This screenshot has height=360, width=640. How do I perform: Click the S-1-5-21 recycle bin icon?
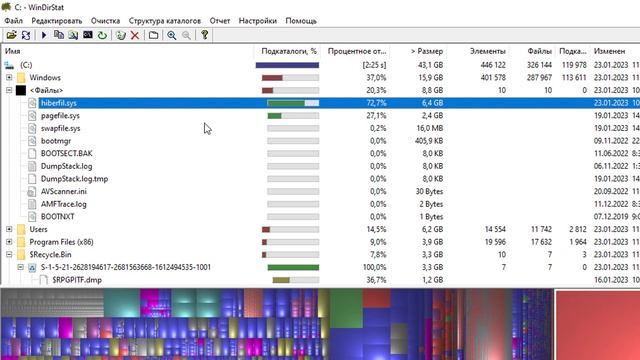coord(32,267)
